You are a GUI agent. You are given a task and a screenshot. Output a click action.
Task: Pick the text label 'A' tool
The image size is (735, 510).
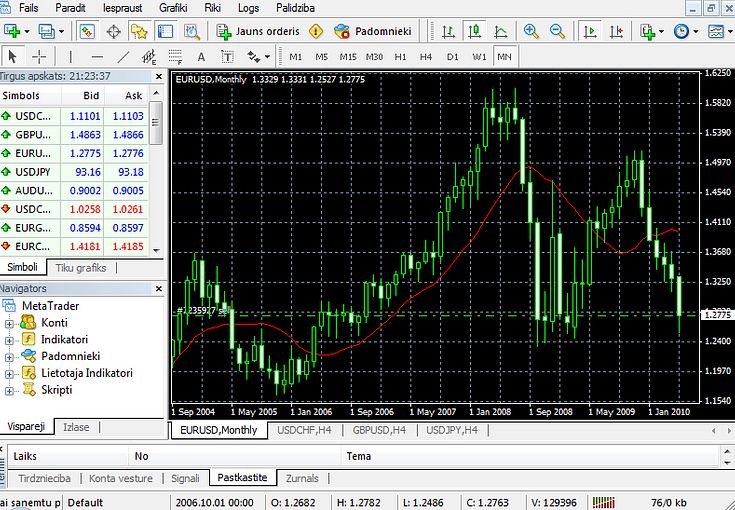pos(201,56)
